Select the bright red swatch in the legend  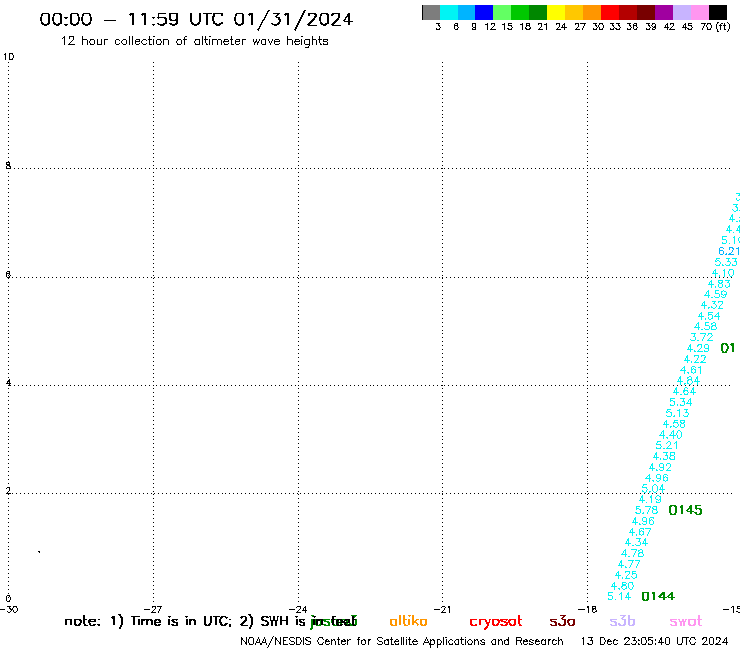(610, 12)
